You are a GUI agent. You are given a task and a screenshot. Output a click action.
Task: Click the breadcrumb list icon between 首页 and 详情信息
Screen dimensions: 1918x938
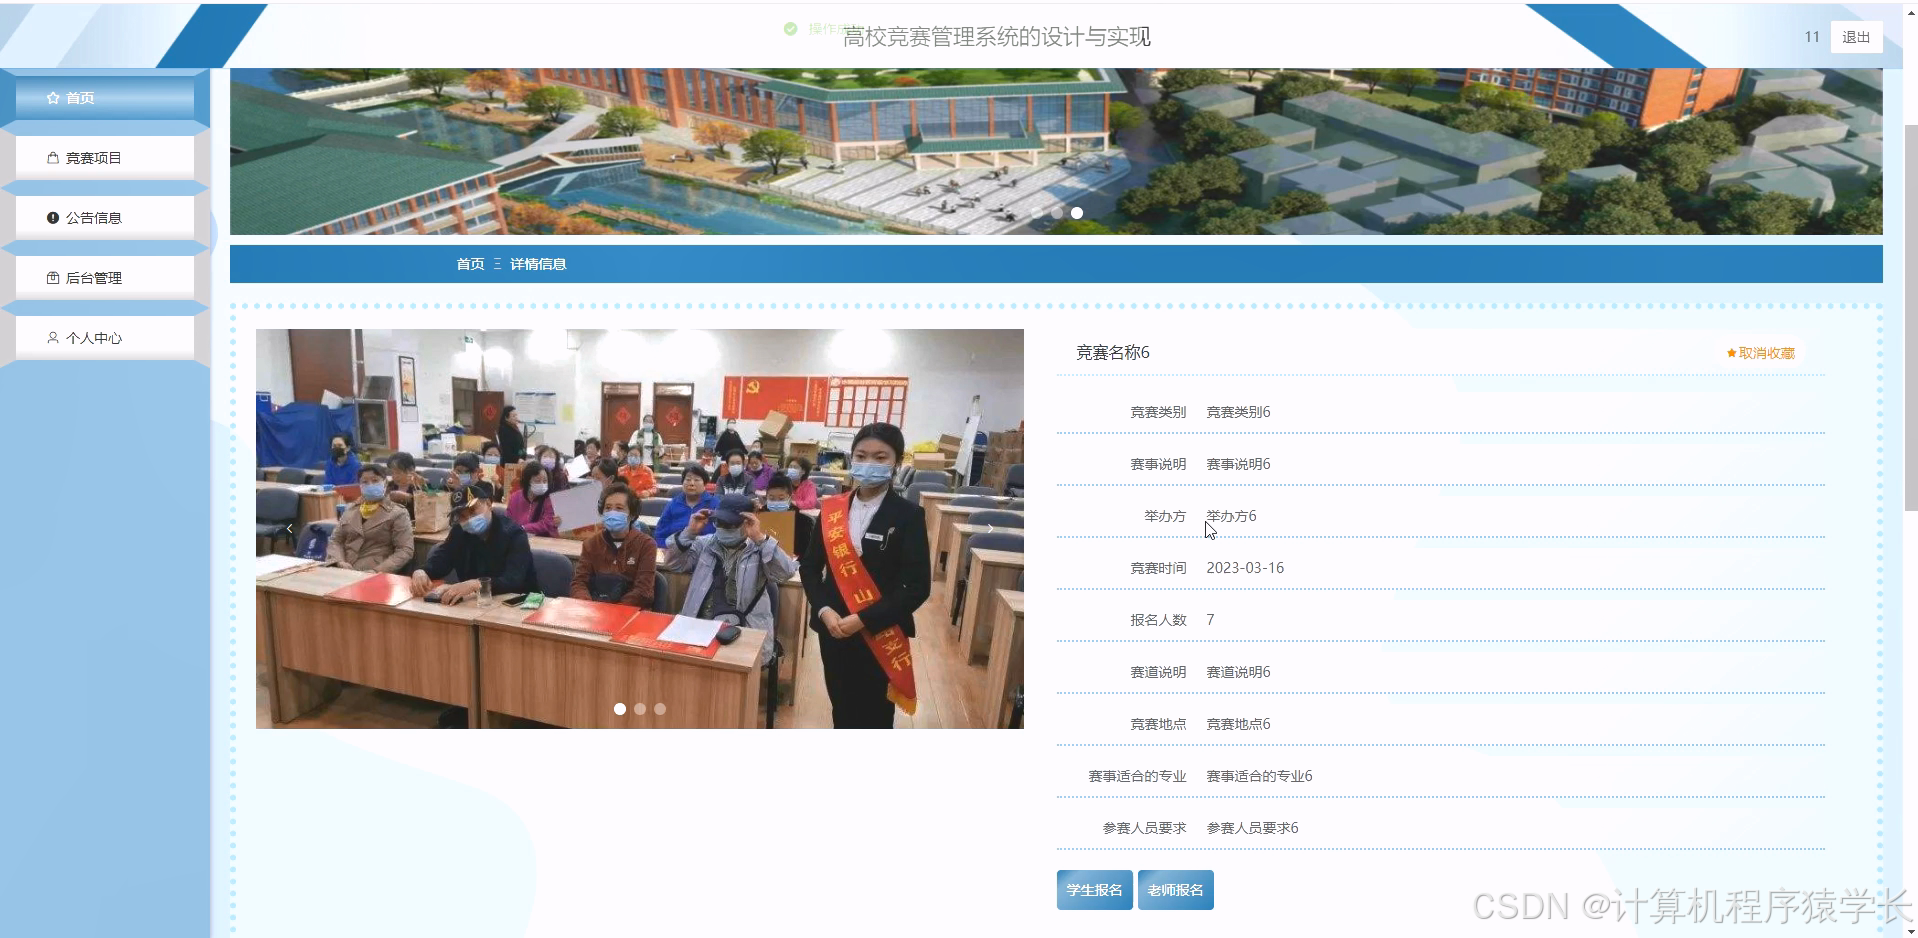click(x=497, y=263)
